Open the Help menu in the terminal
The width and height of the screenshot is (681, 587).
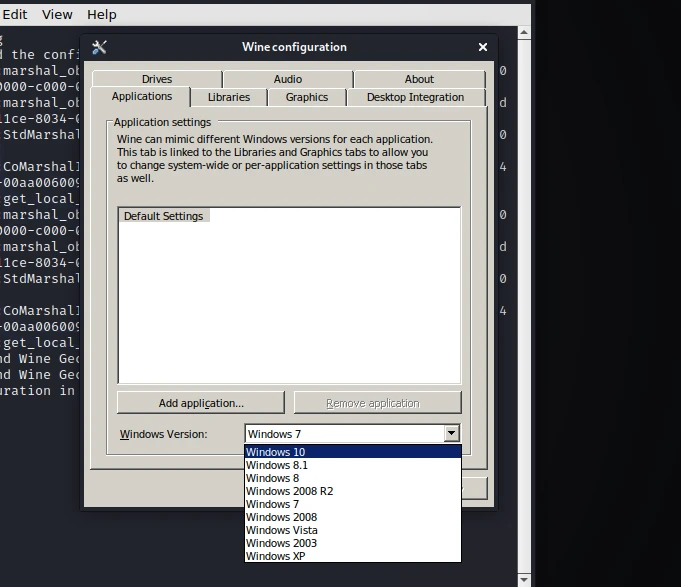point(102,15)
